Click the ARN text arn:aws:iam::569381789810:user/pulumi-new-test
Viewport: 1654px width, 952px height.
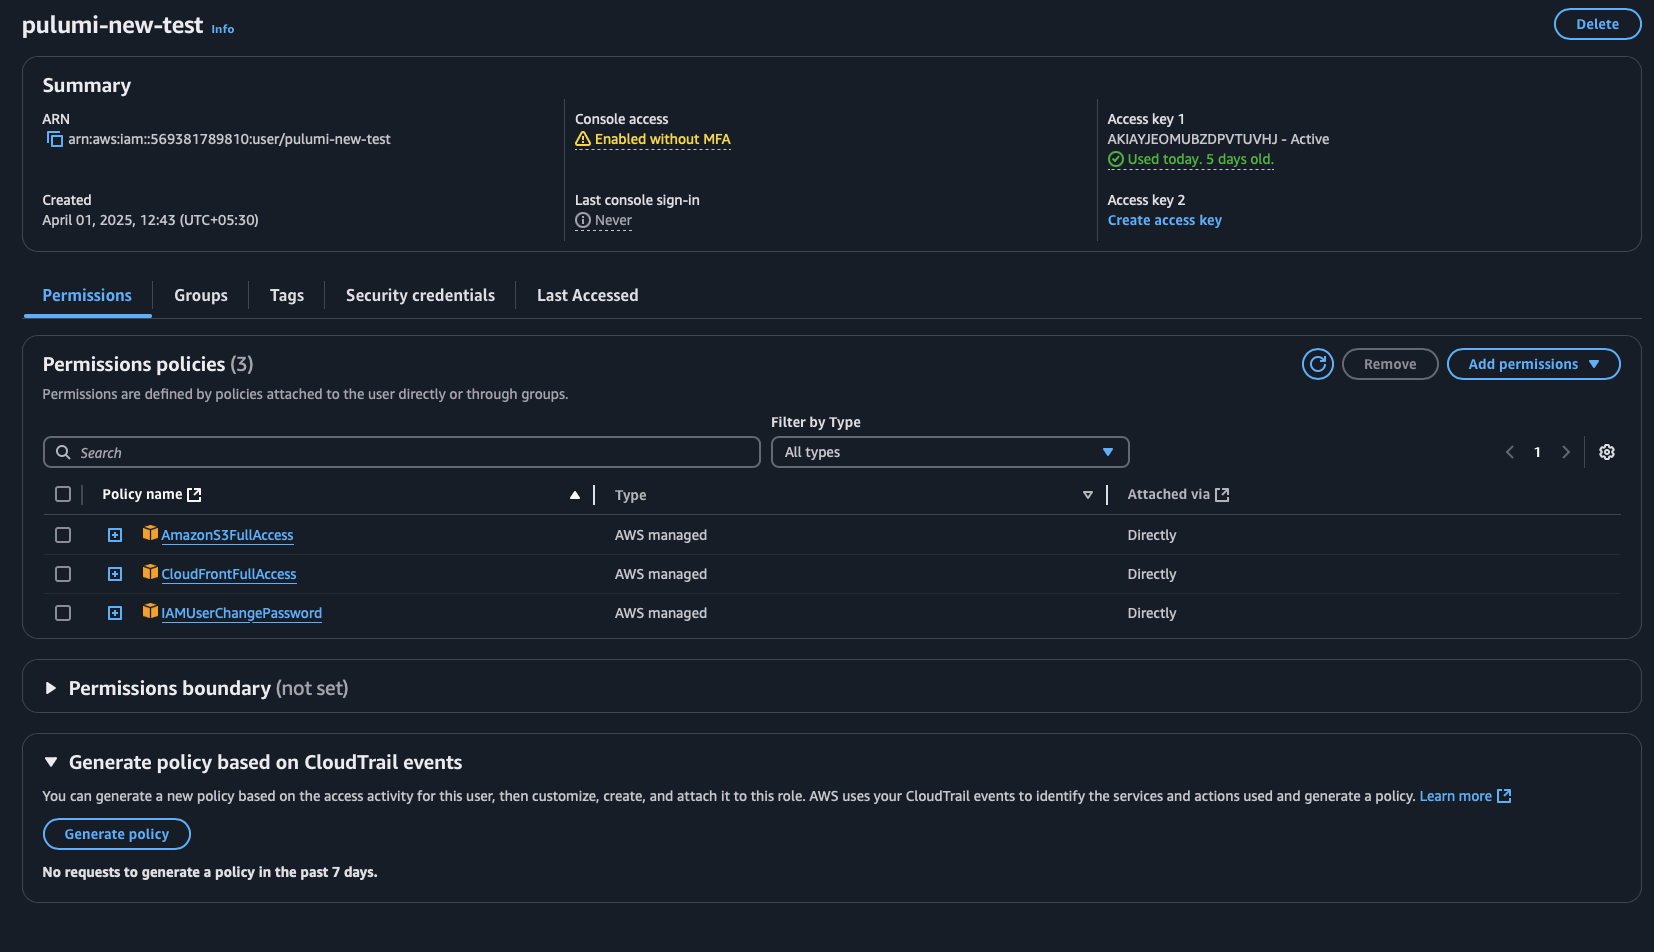[229, 139]
